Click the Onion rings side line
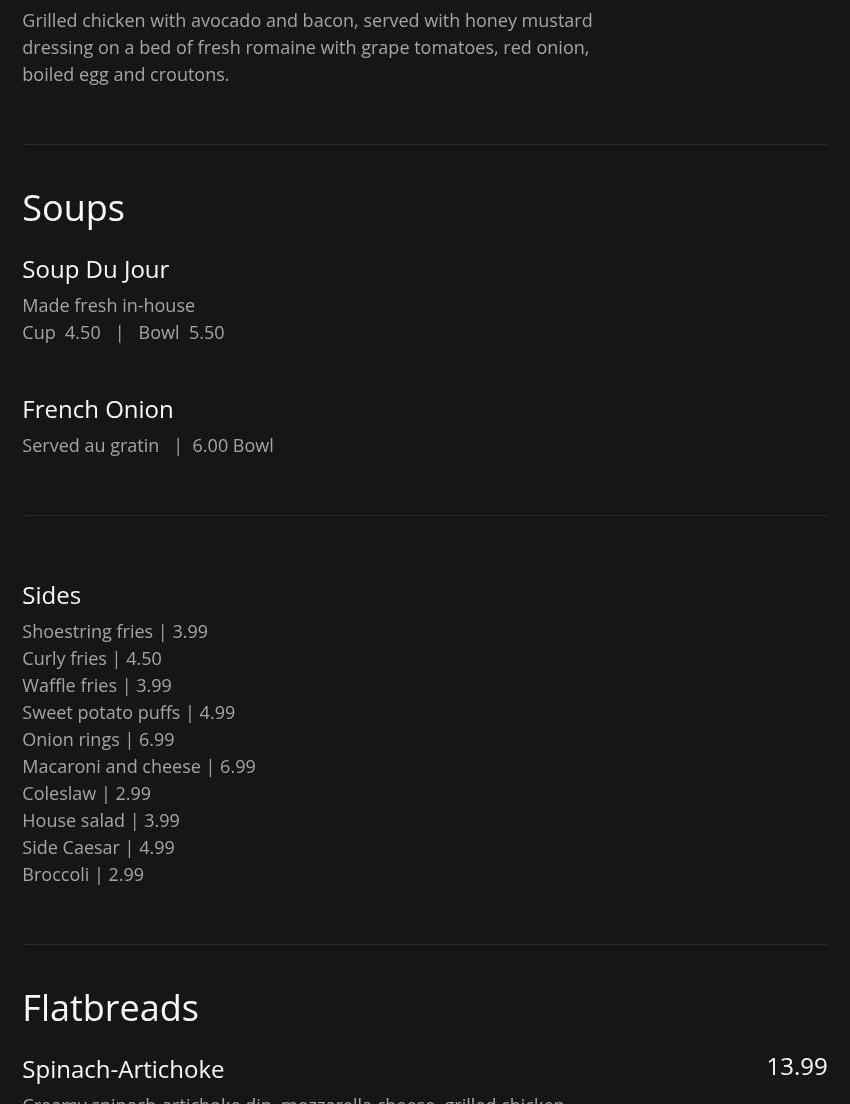Screen dimensions: 850x1104 [98, 740]
